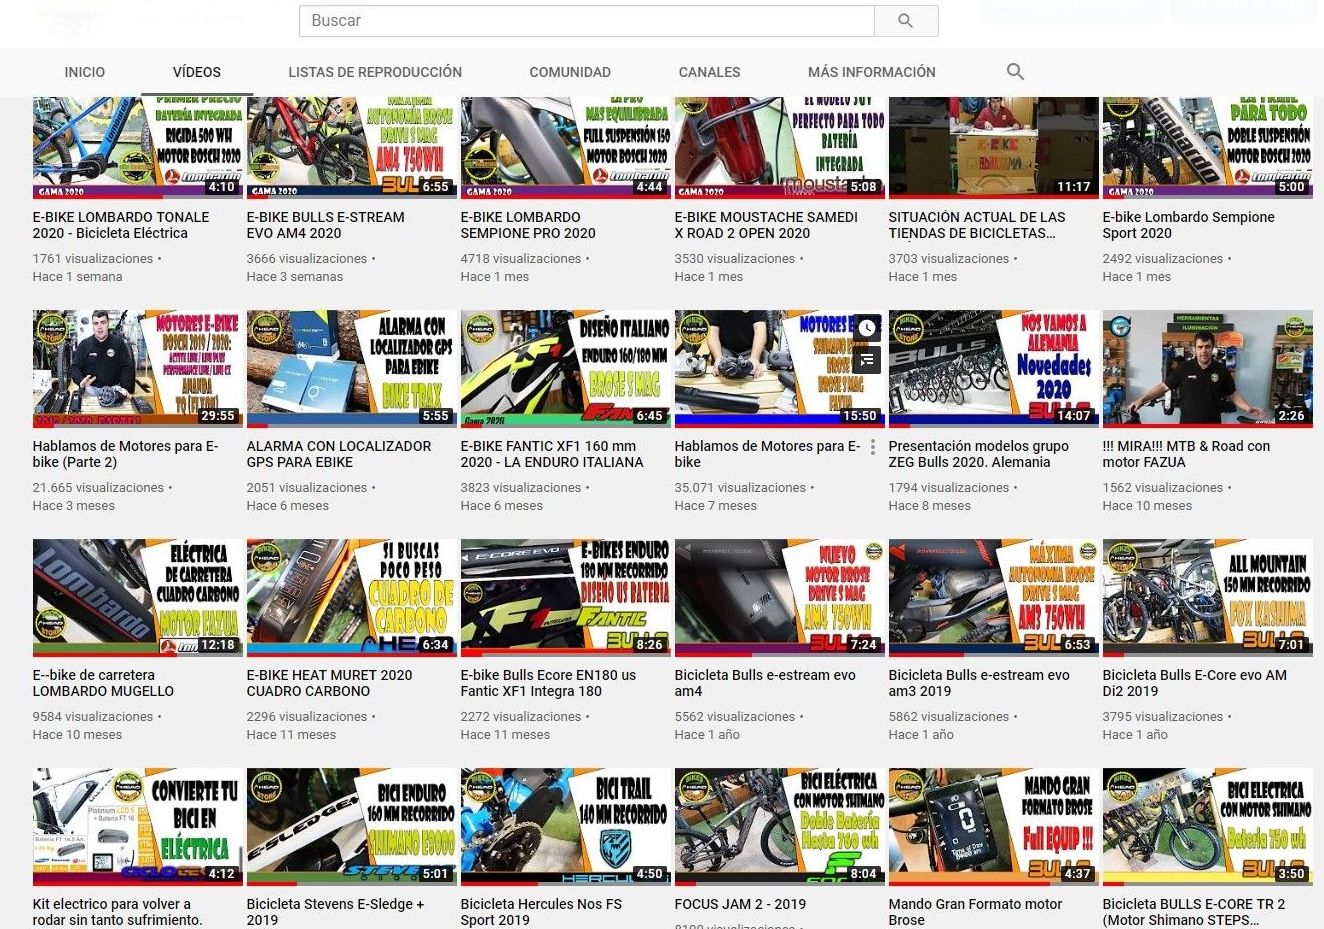
Task: Open Bicicleta Stevens E-Sledge + 2019 title
Action: (x=335, y=912)
